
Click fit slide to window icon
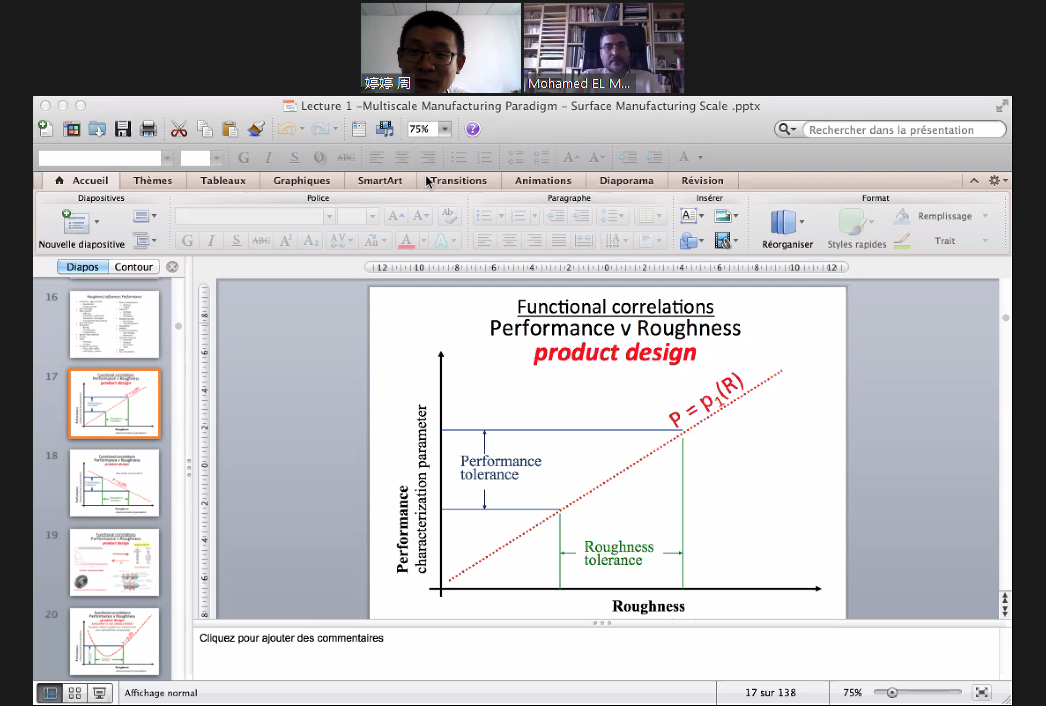tap(981, 692)
